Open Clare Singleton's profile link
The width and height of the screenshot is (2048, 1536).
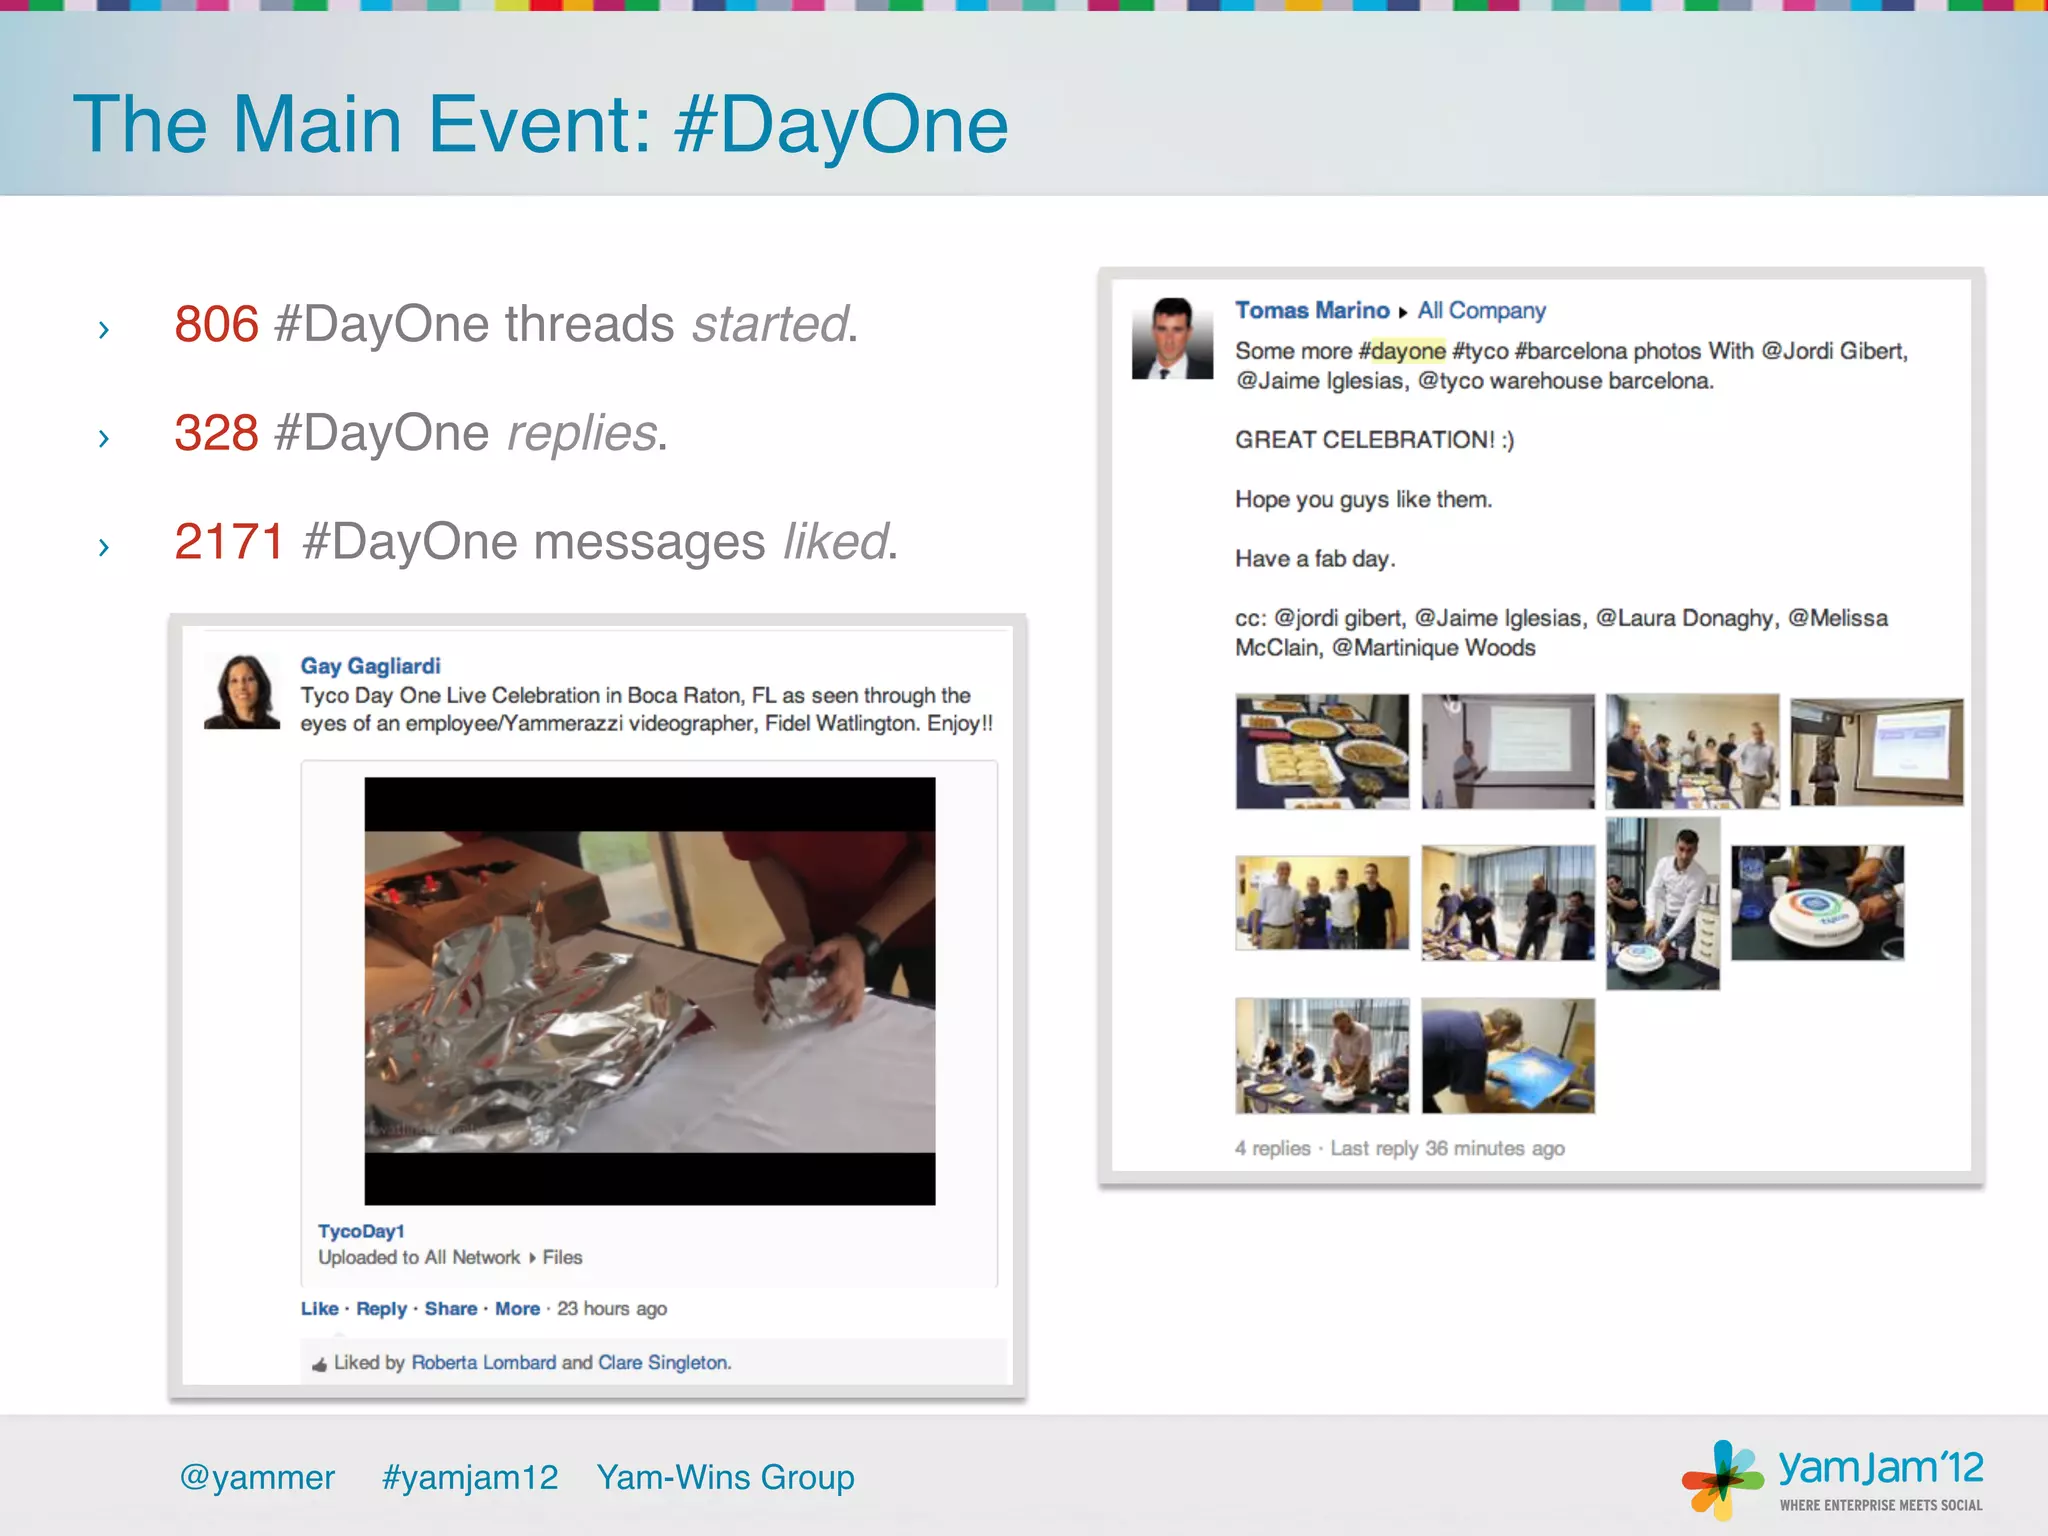point(664,1362)
